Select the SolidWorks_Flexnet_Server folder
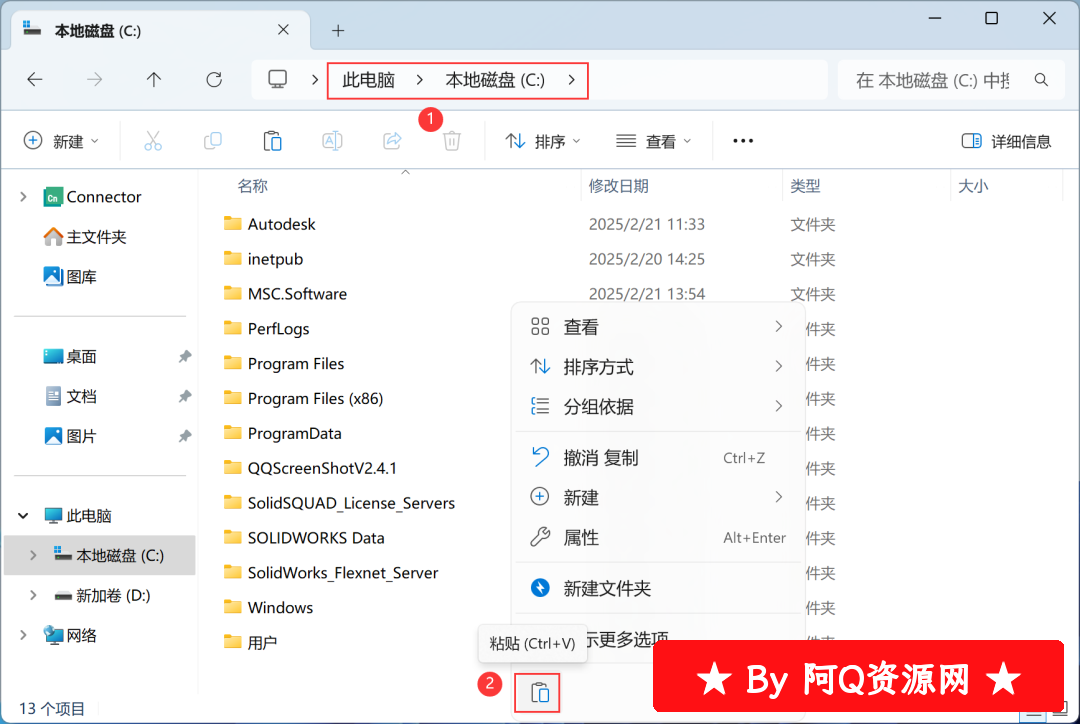The width and height of the screenshot is (1080, 724). pos(331,573)
